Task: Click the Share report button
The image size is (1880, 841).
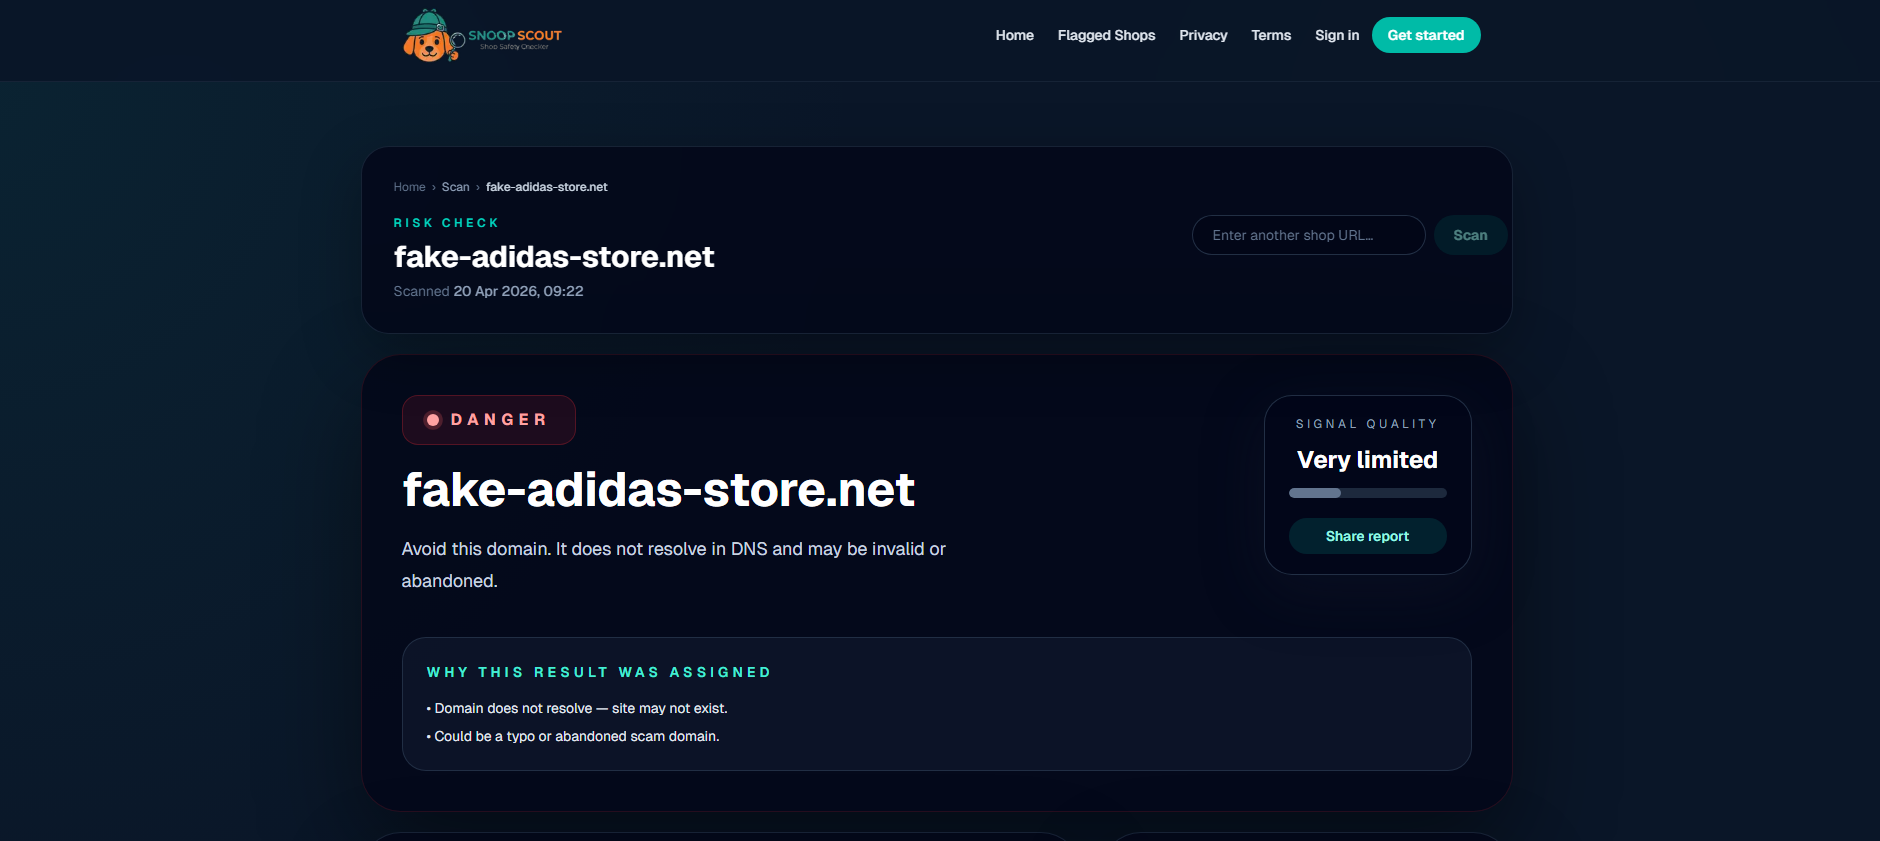Action: [1367, 536]
